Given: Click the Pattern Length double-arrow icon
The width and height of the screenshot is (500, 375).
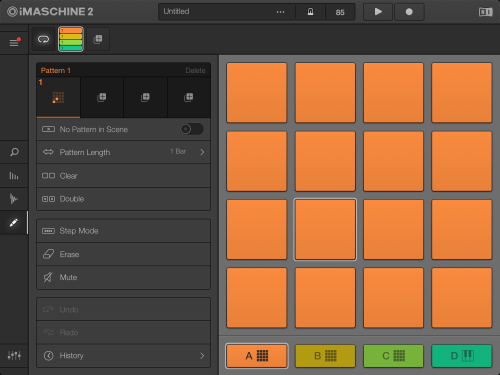Looking at the screenshot, I should coord(48,152).
